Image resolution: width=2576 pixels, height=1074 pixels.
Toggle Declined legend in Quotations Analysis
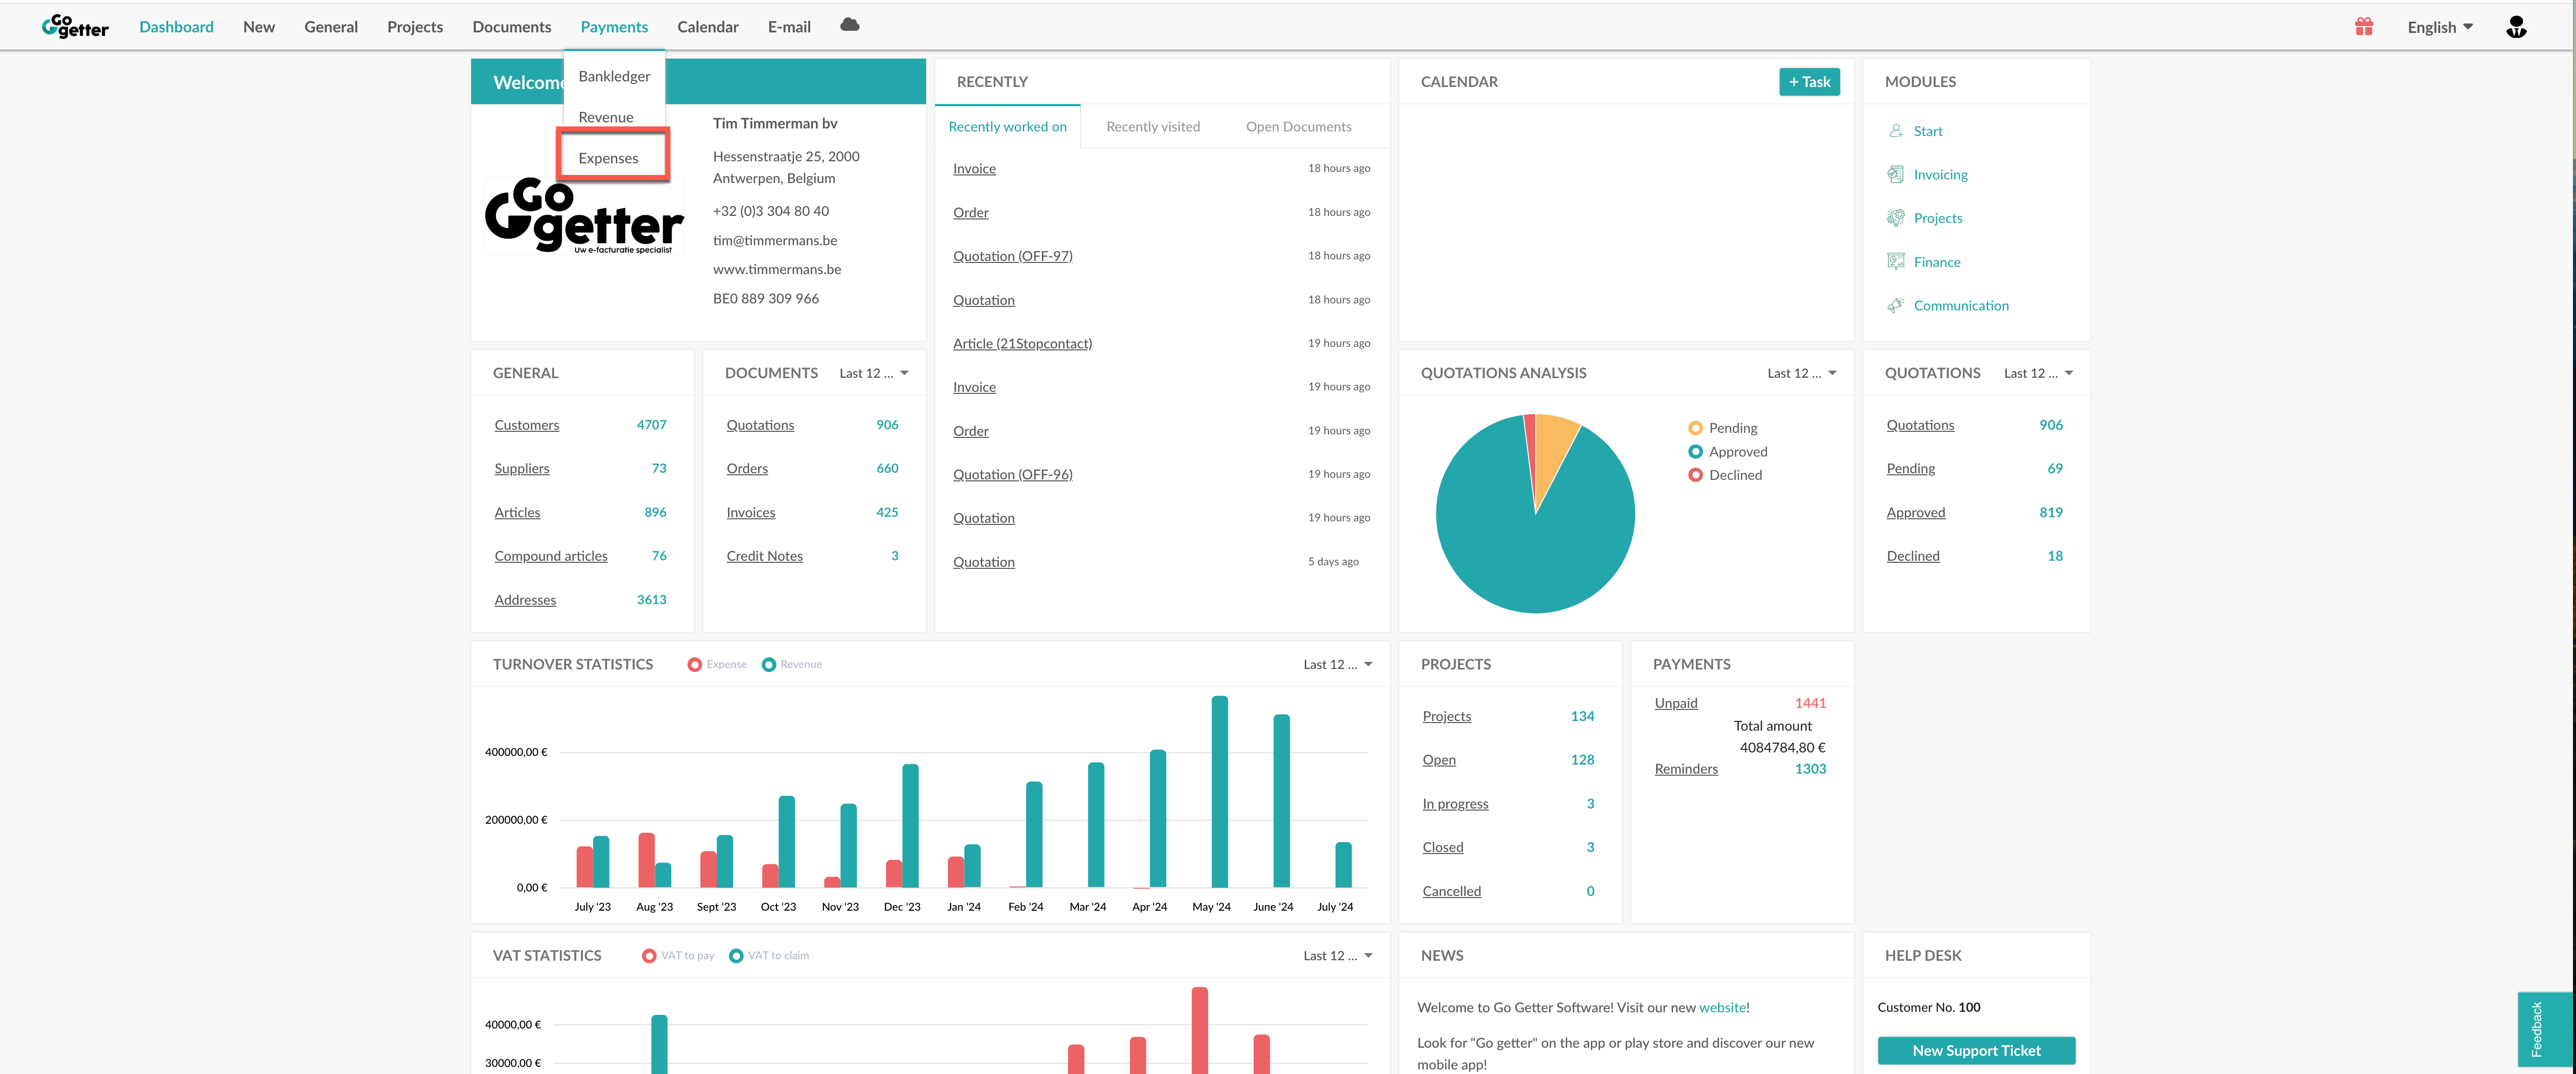tap(1725, 475)
